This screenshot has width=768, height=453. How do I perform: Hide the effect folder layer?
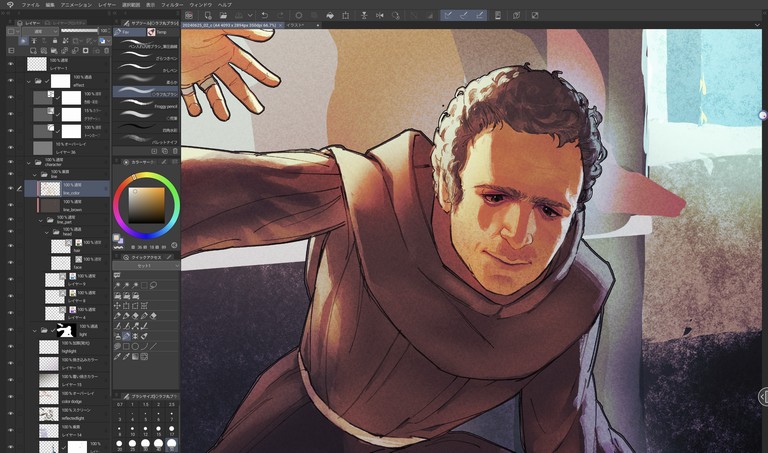tap(10, 81)
